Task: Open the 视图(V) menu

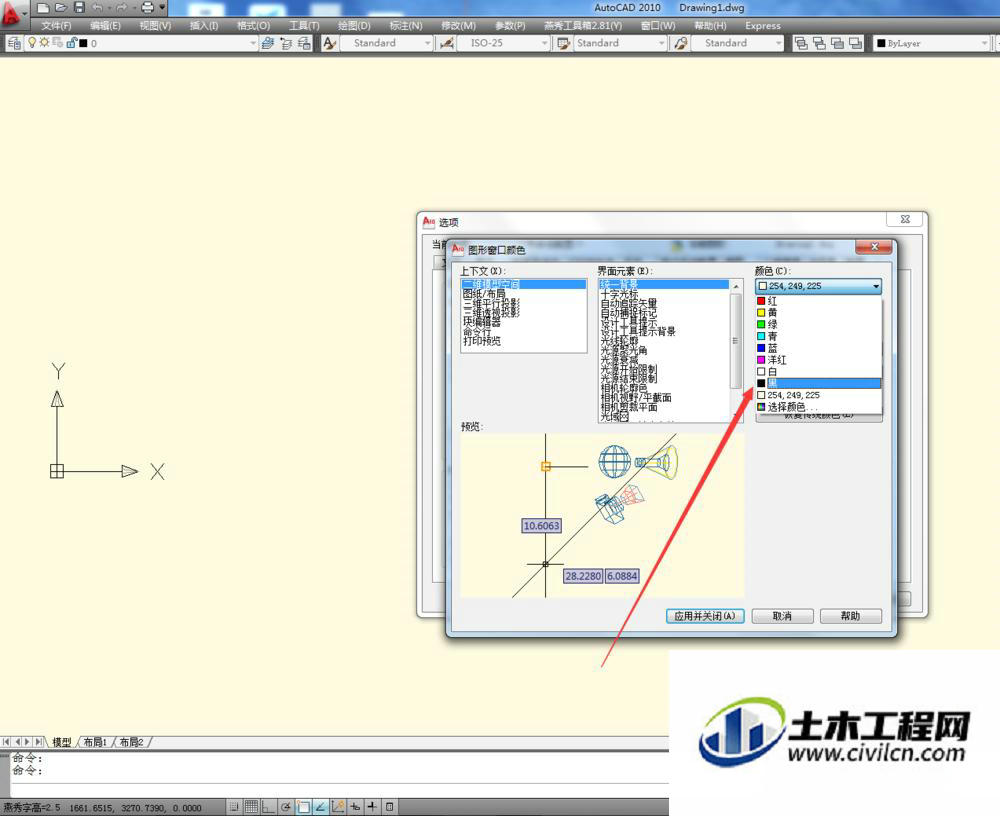Action: (x=156, y=26)
